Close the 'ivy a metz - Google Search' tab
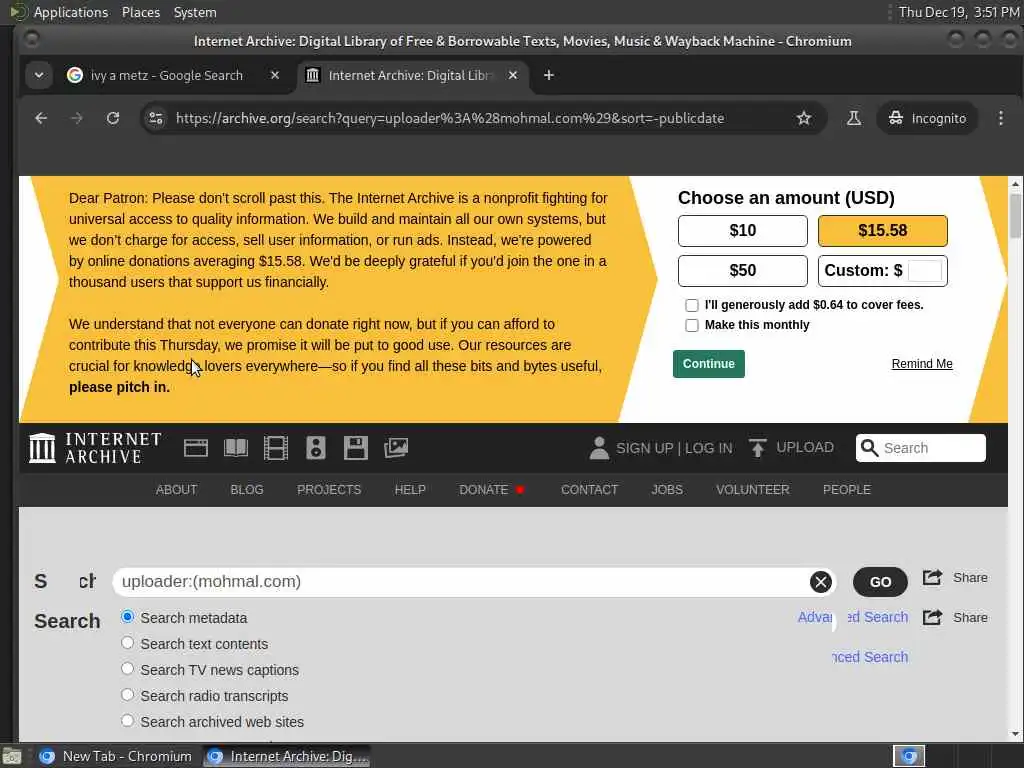 pos(275,75)
